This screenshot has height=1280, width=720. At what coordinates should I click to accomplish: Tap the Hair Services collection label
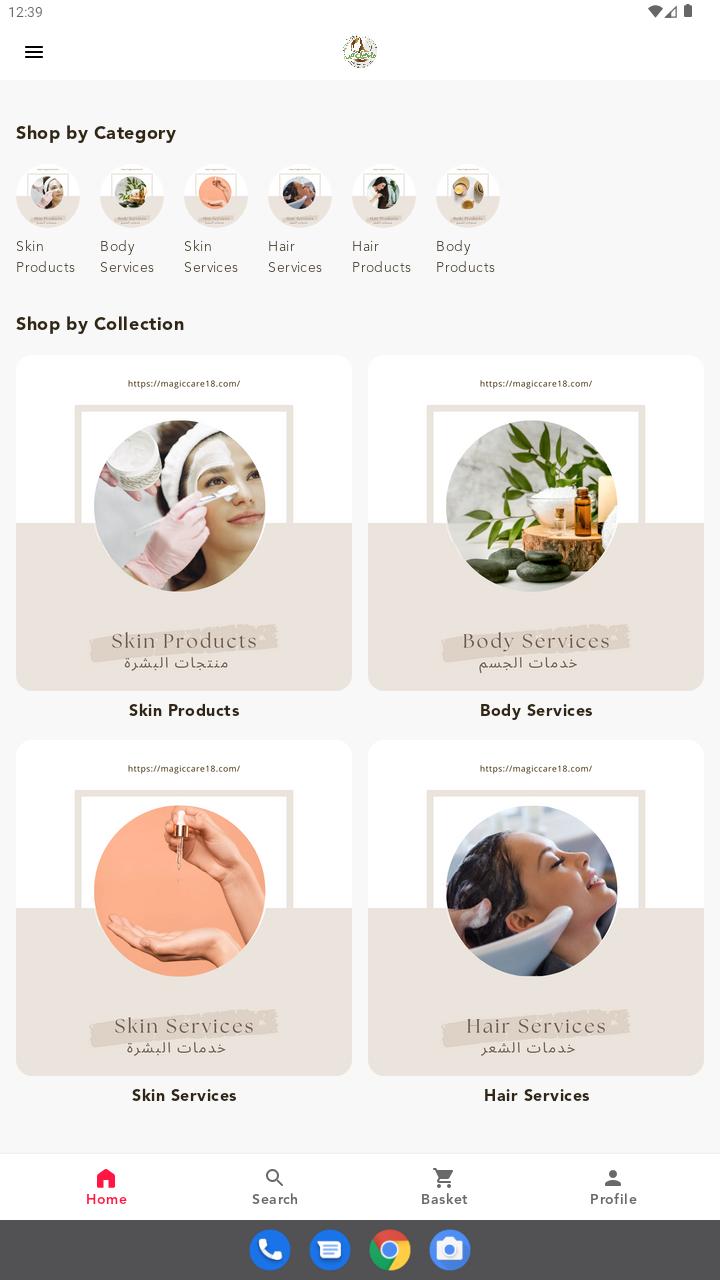click(536, 1095)
